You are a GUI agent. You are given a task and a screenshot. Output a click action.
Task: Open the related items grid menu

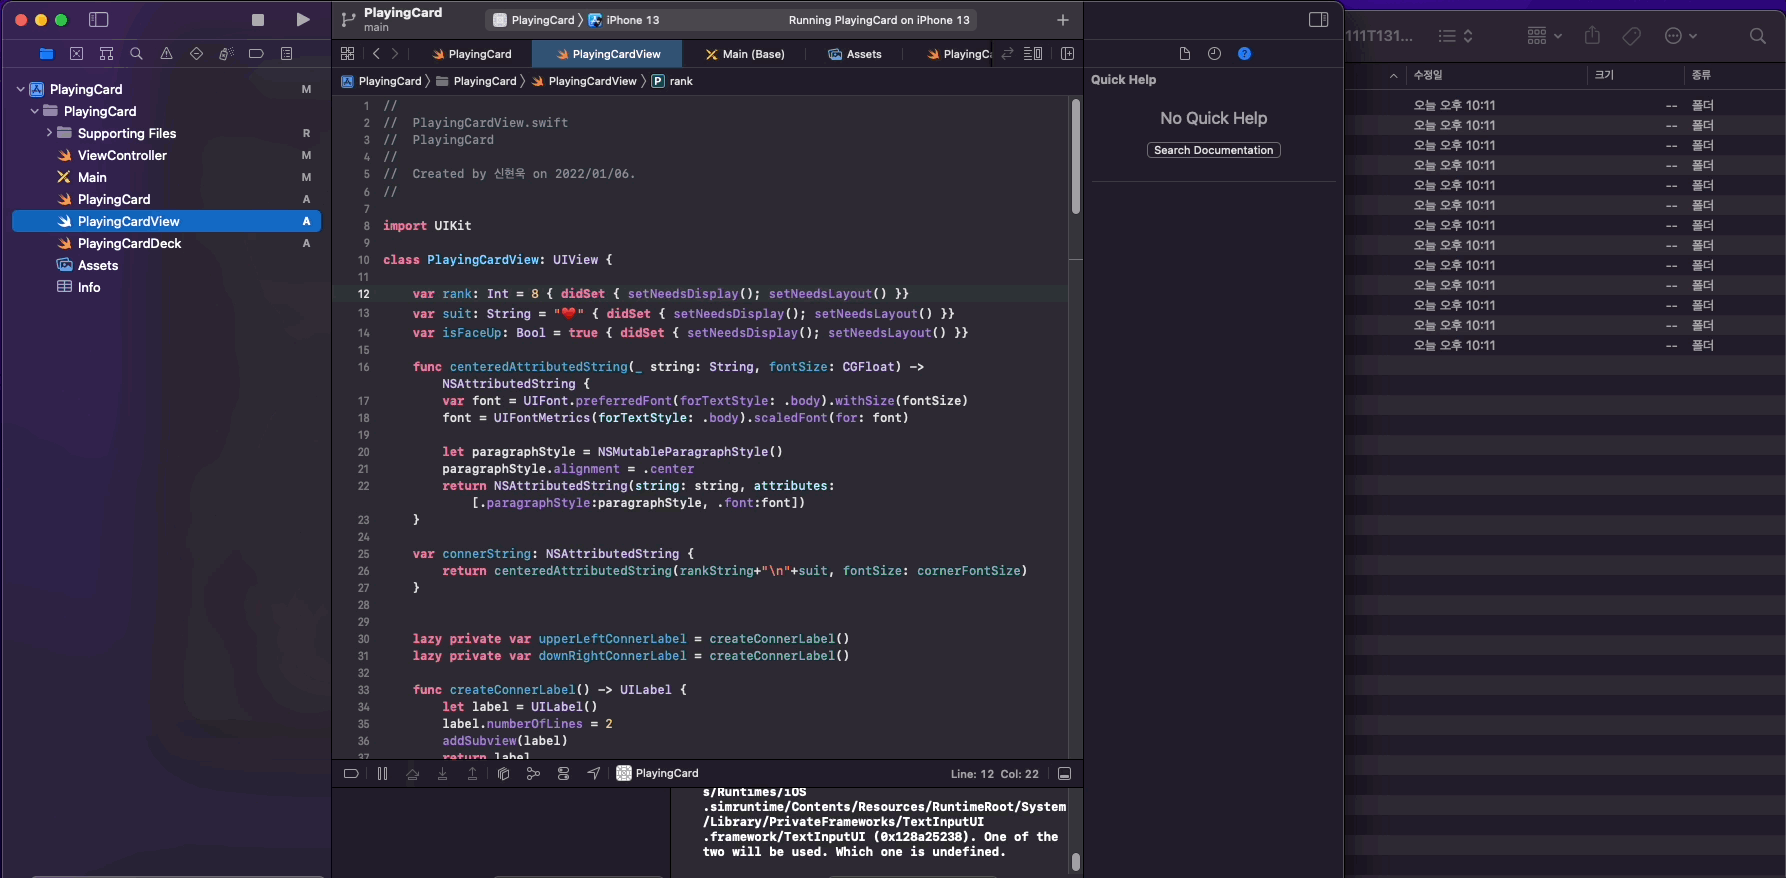click(x=347, y=54)
